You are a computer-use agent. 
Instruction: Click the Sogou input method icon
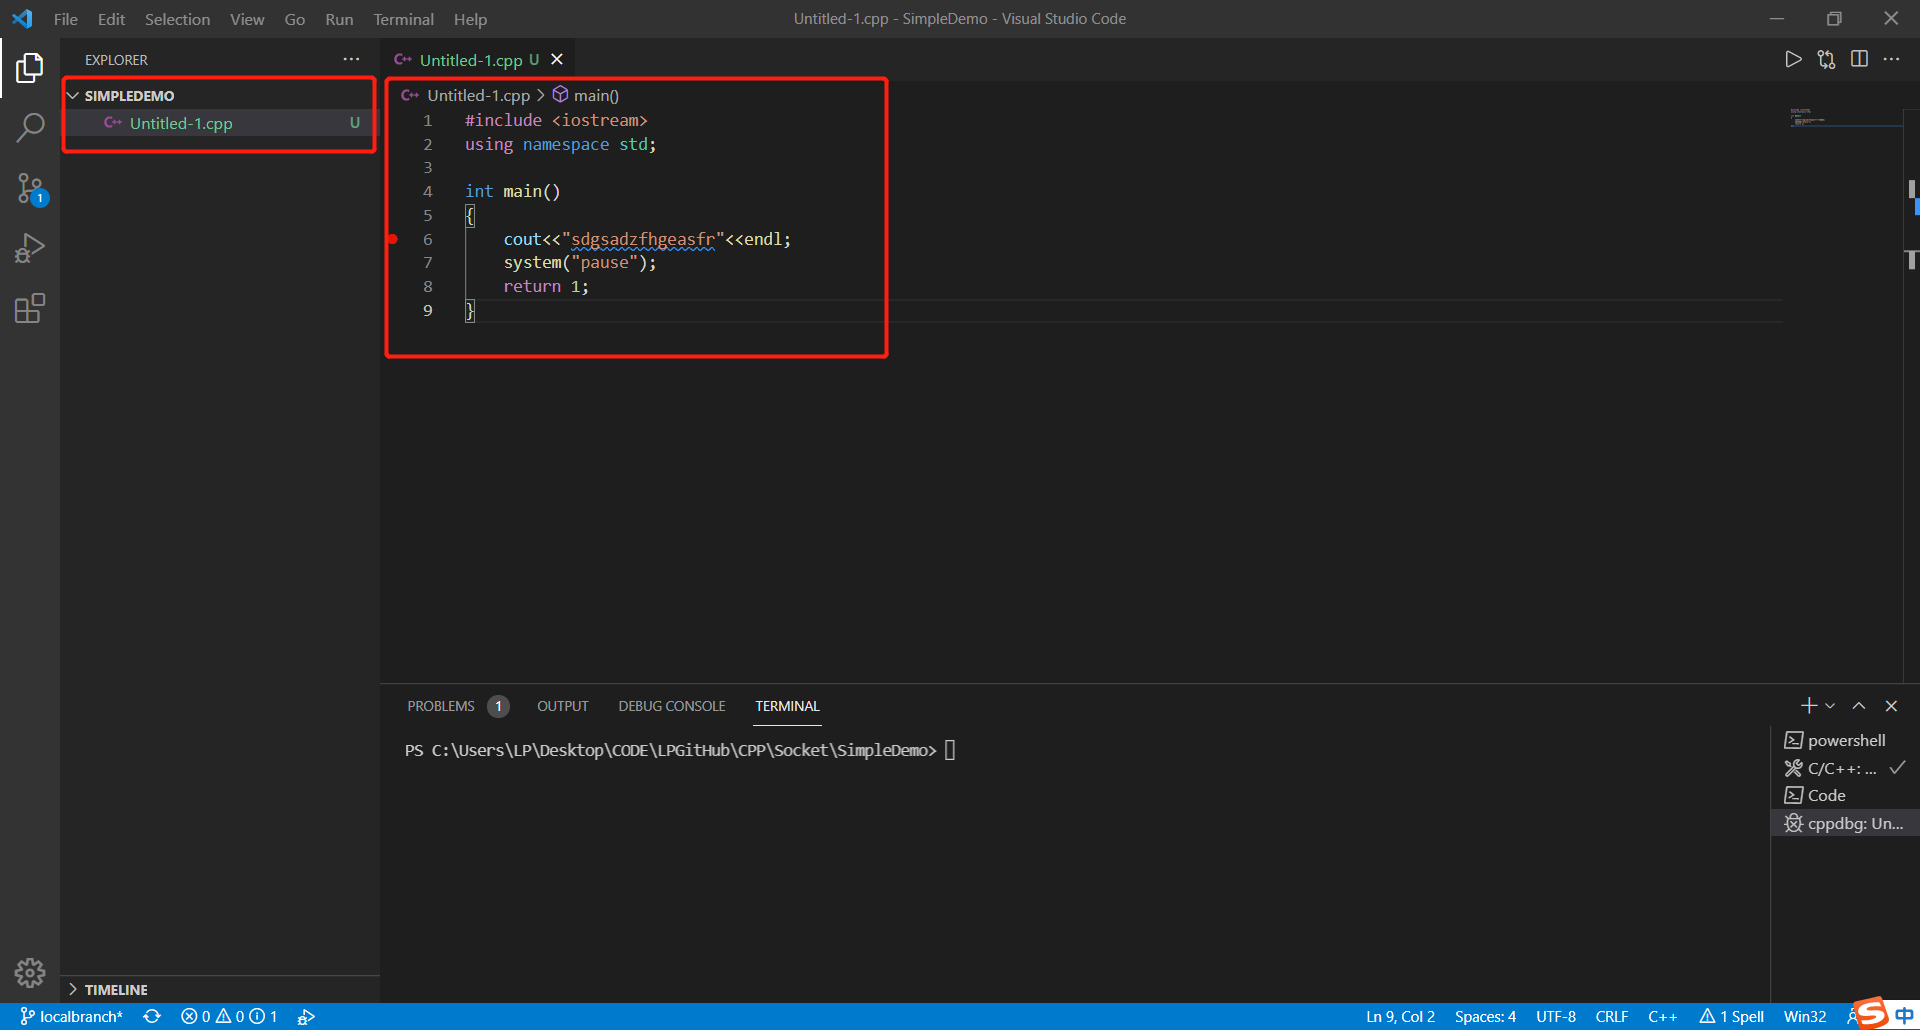coord(1870,1012)
